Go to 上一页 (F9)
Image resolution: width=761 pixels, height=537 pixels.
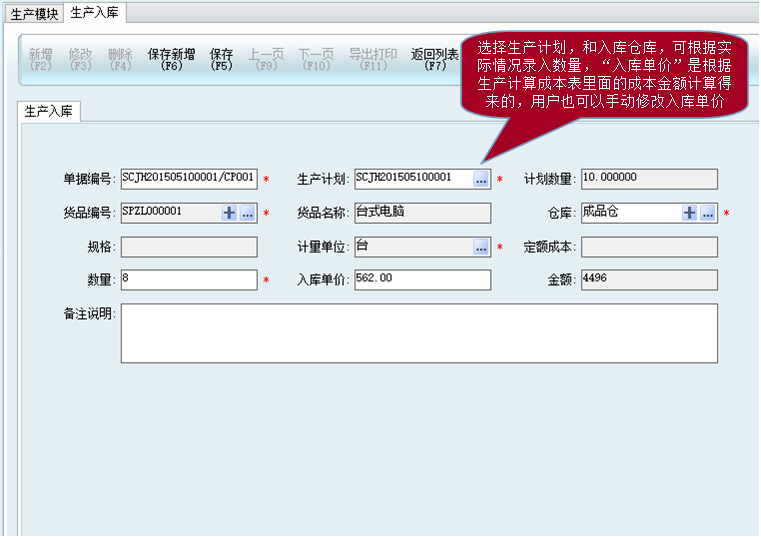266,59
